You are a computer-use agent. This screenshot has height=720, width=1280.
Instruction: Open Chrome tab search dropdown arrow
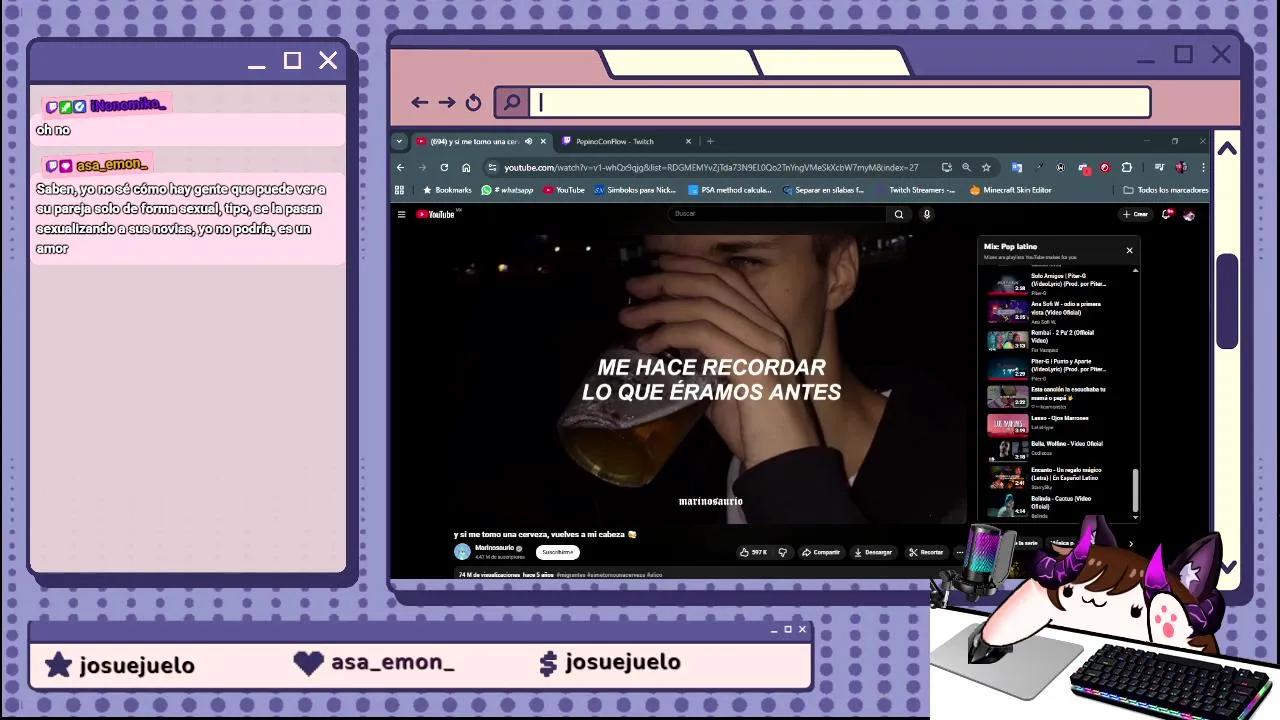pos(399,141)
